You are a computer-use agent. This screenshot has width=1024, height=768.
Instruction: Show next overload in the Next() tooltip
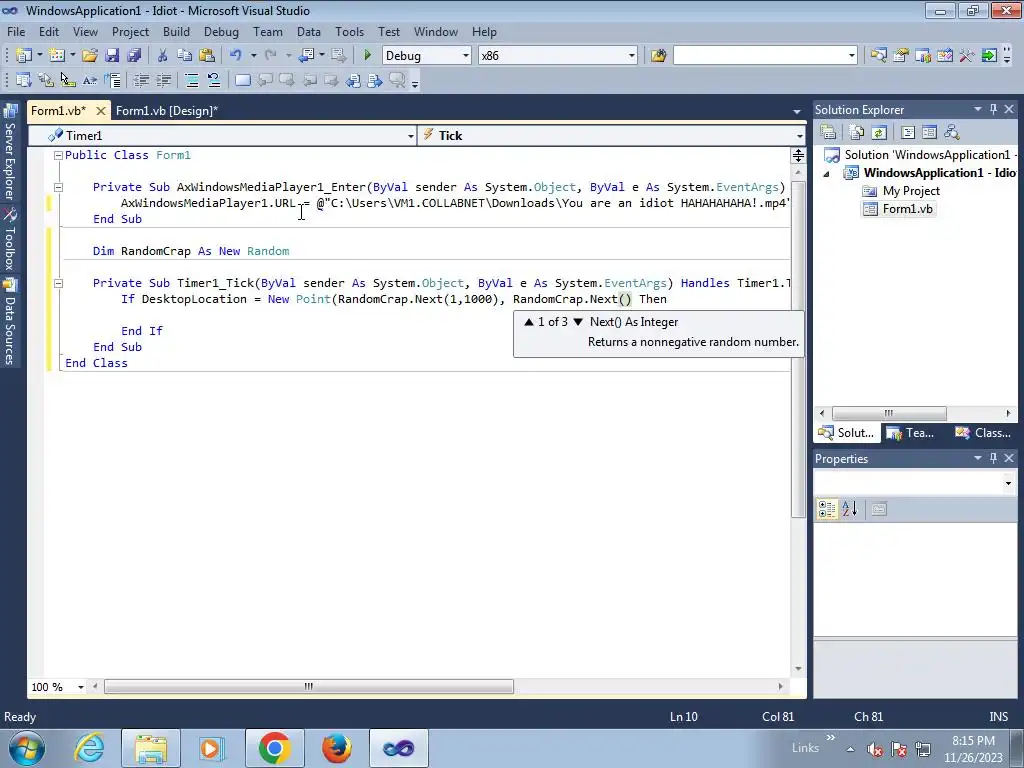coord(578,322)
